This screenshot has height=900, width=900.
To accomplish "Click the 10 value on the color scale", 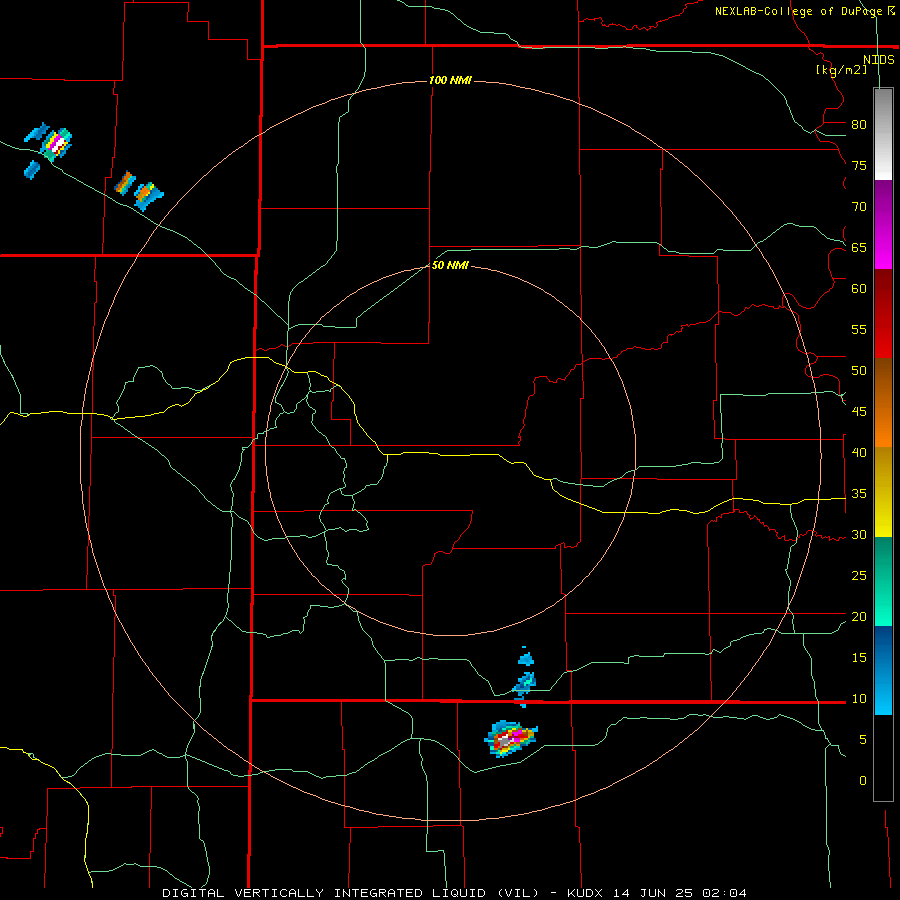I will (859, 699).
